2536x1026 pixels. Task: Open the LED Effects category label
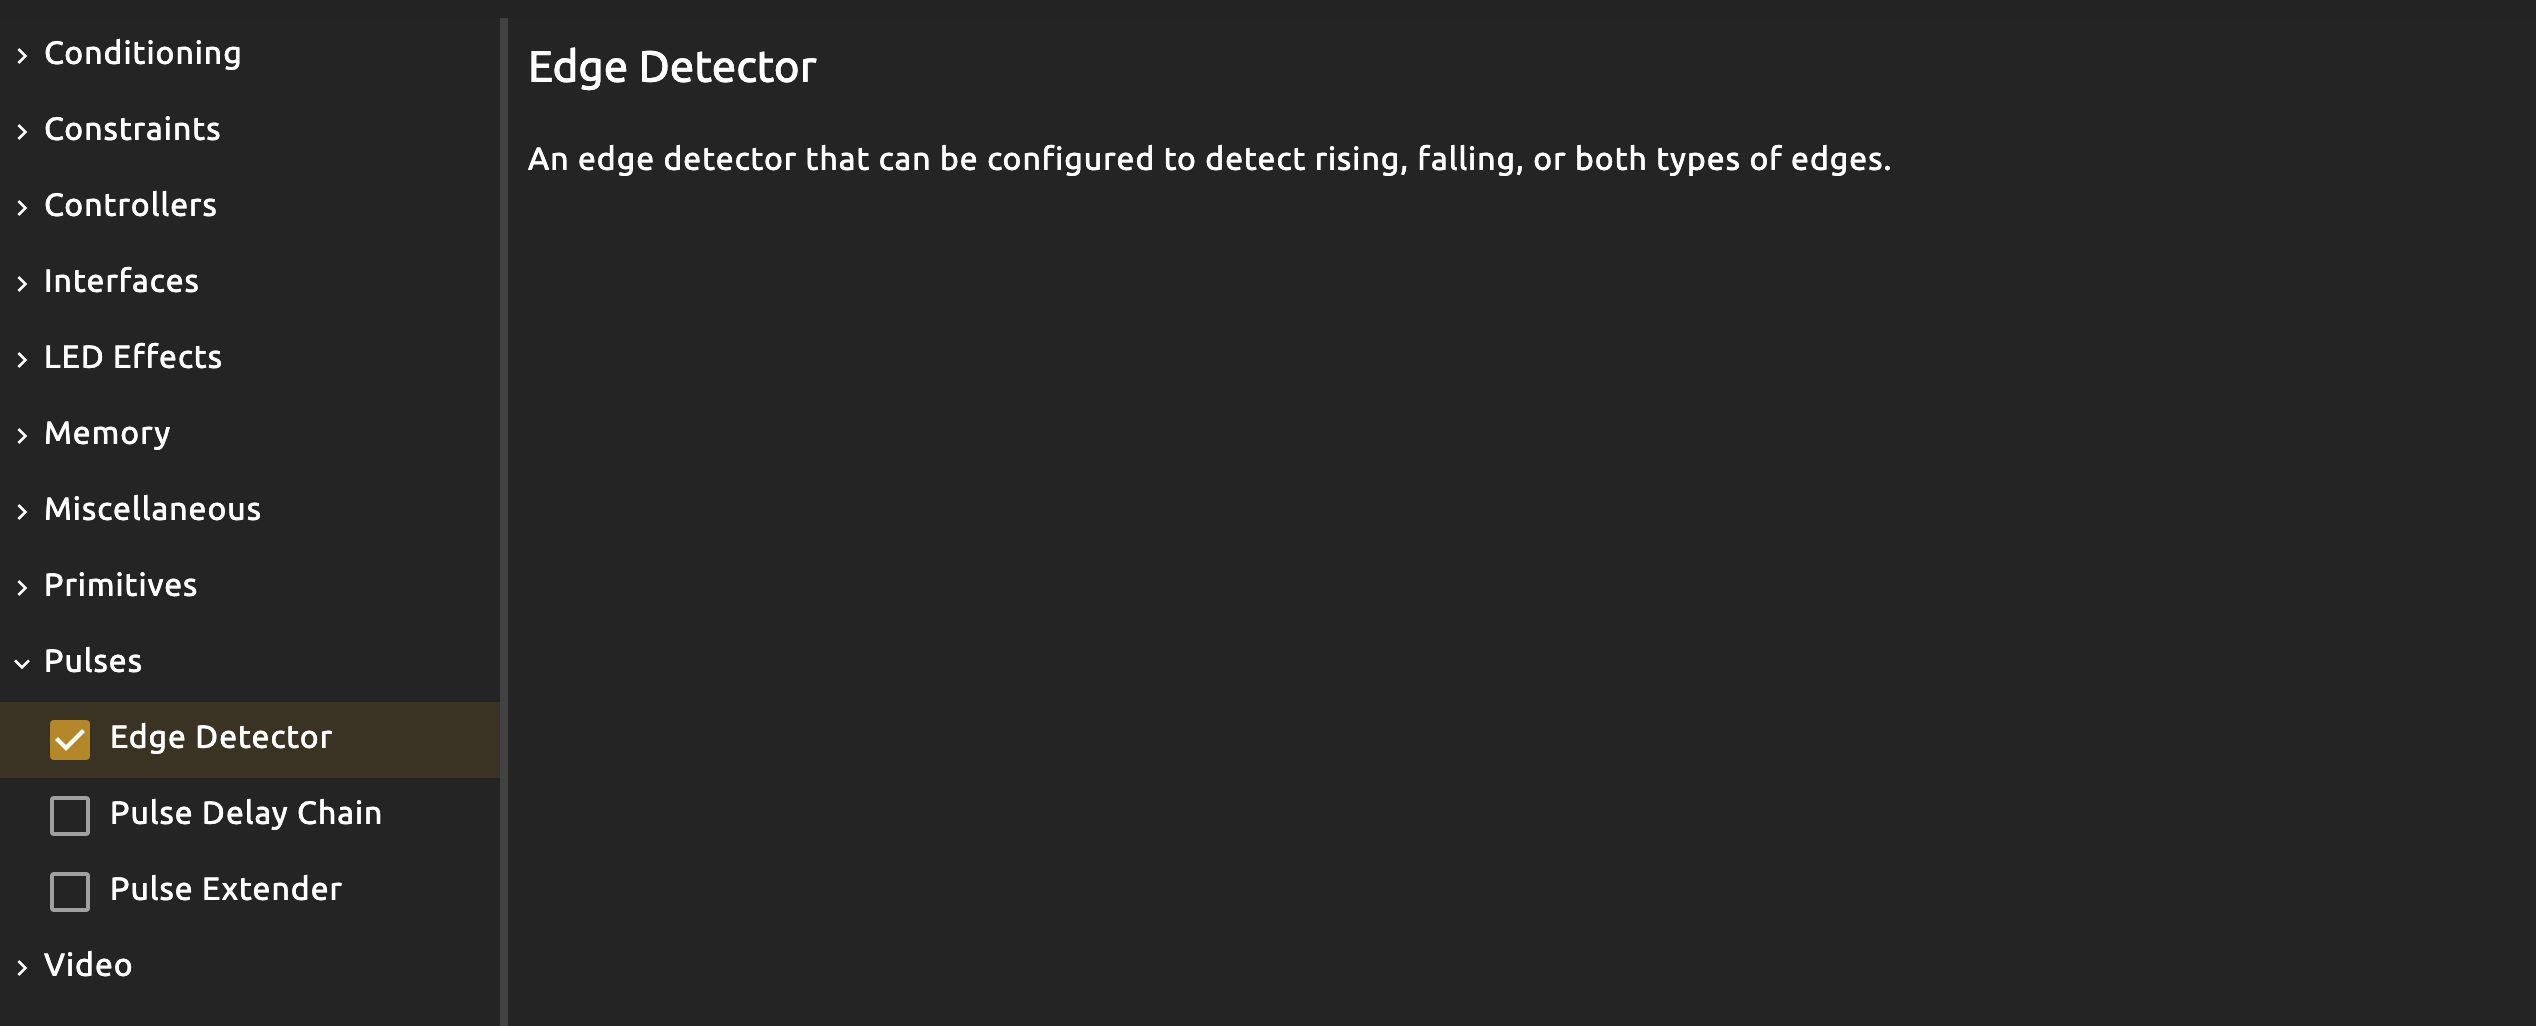[x=133, y=358]
